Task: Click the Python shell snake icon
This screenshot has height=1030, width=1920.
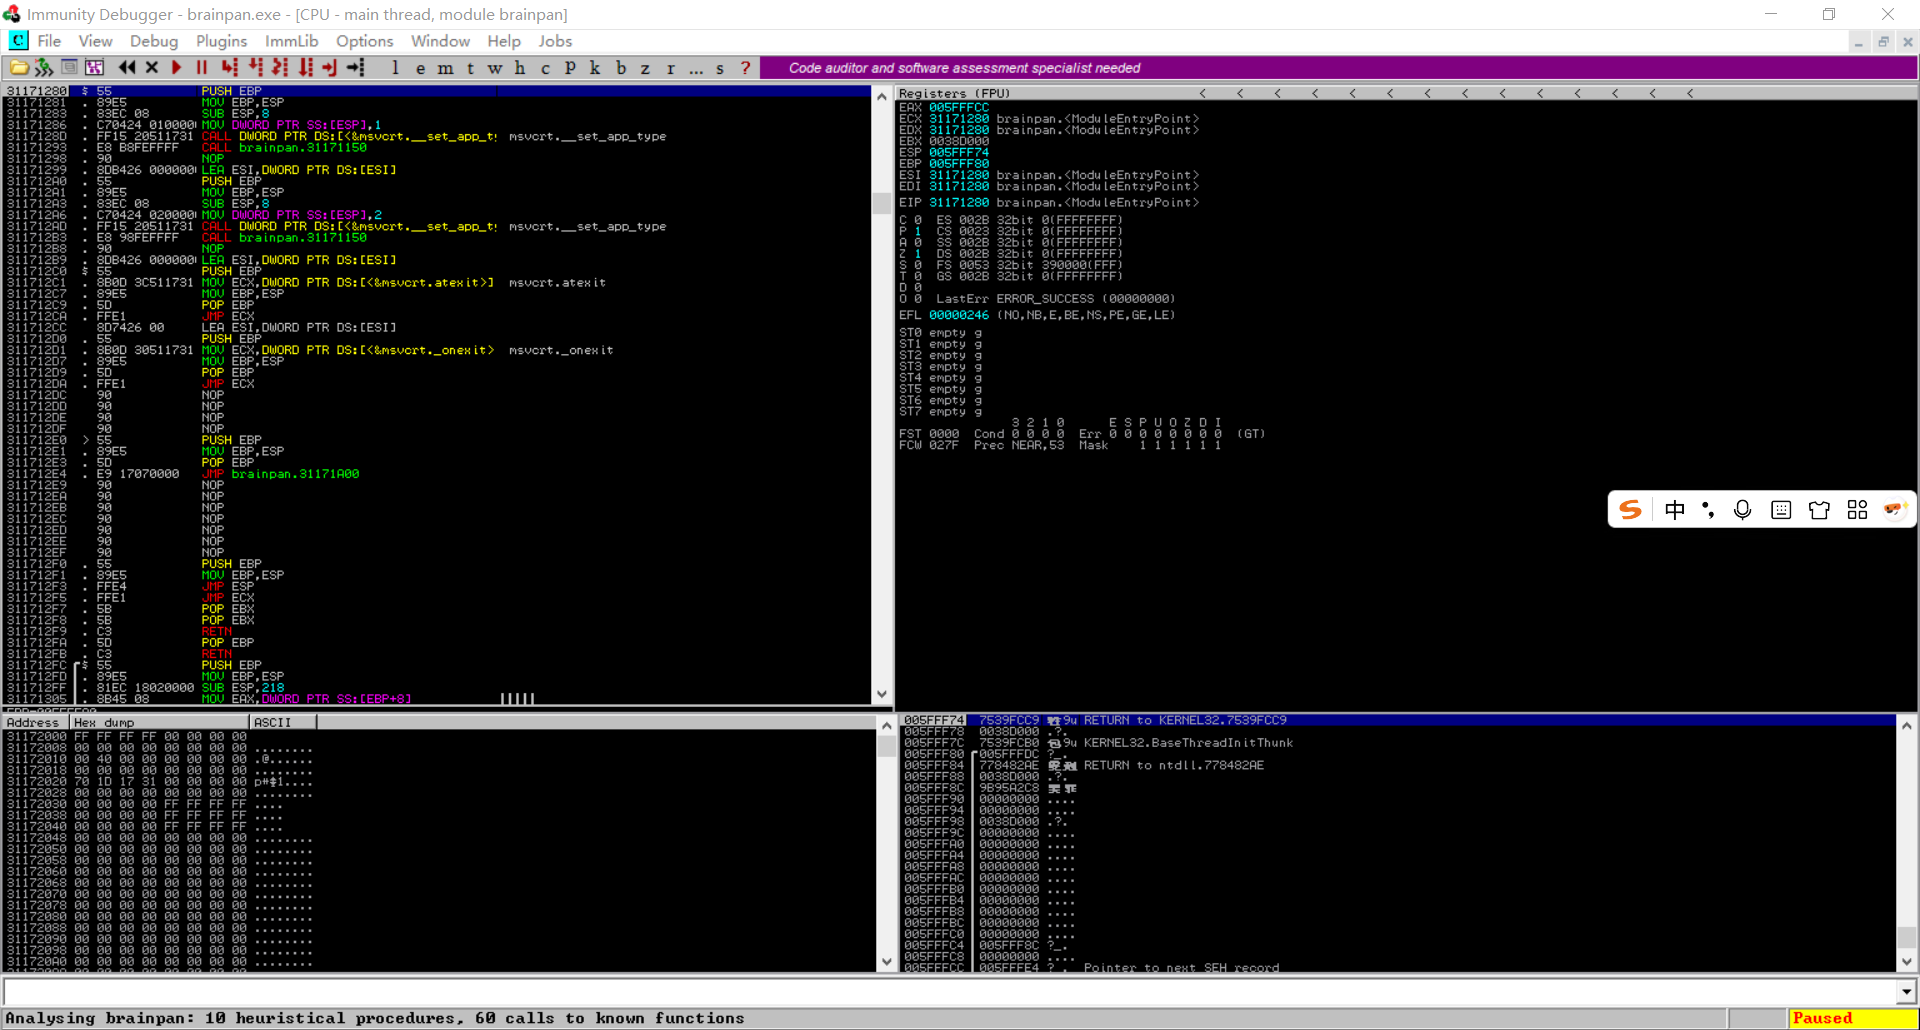Action: coord(44,67)
